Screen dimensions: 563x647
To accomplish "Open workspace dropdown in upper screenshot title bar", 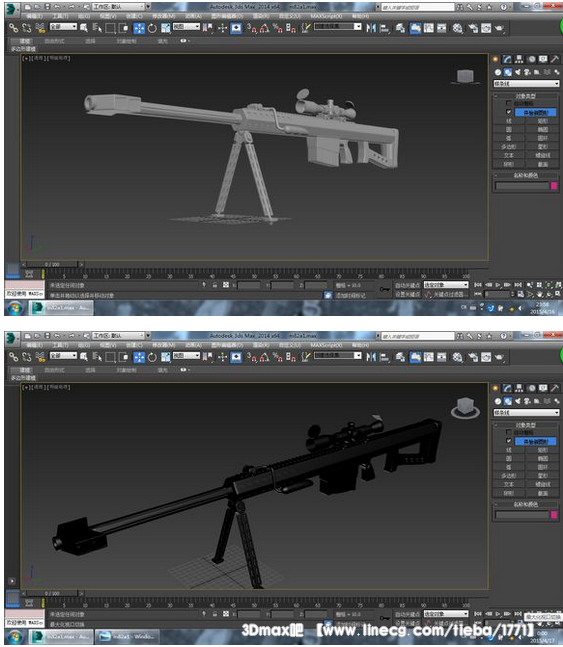I will pos(118,7).
